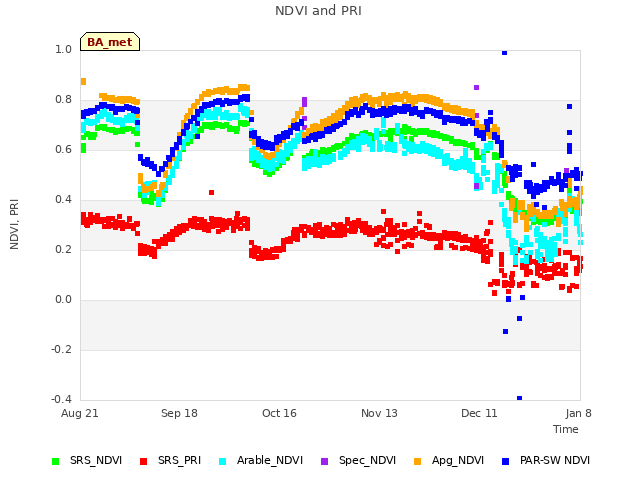Toggle the Apg_NDVI legend label
Screen dimensions: 640x480
458,460
